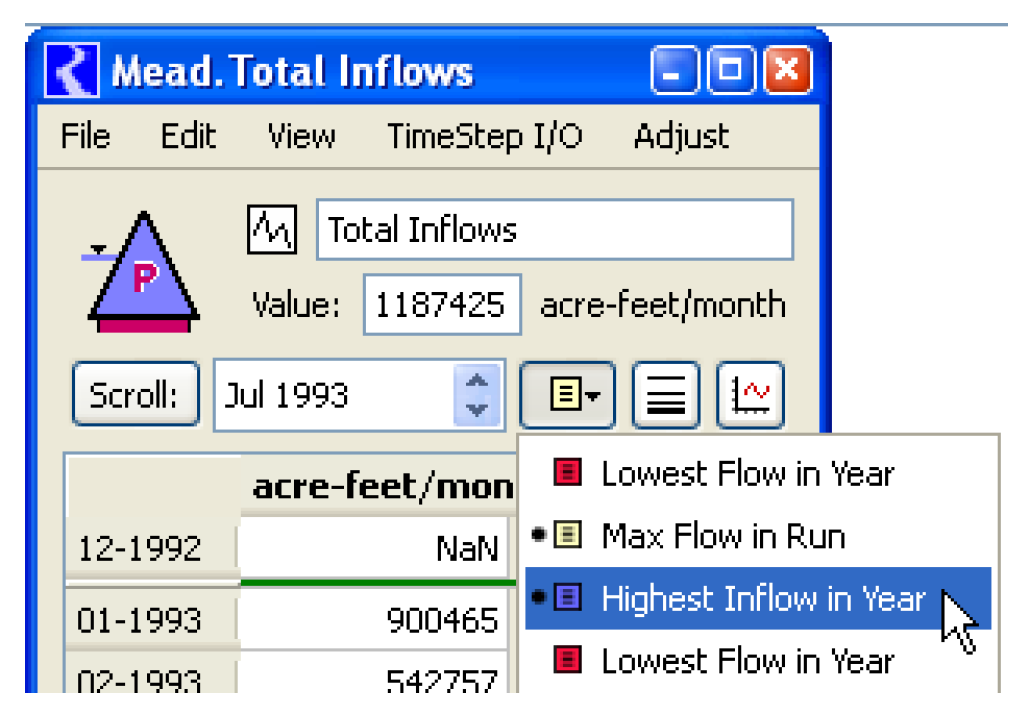Click the application logo in title bar
This screenshot has height=717, width=1030.
coord(72,72)
